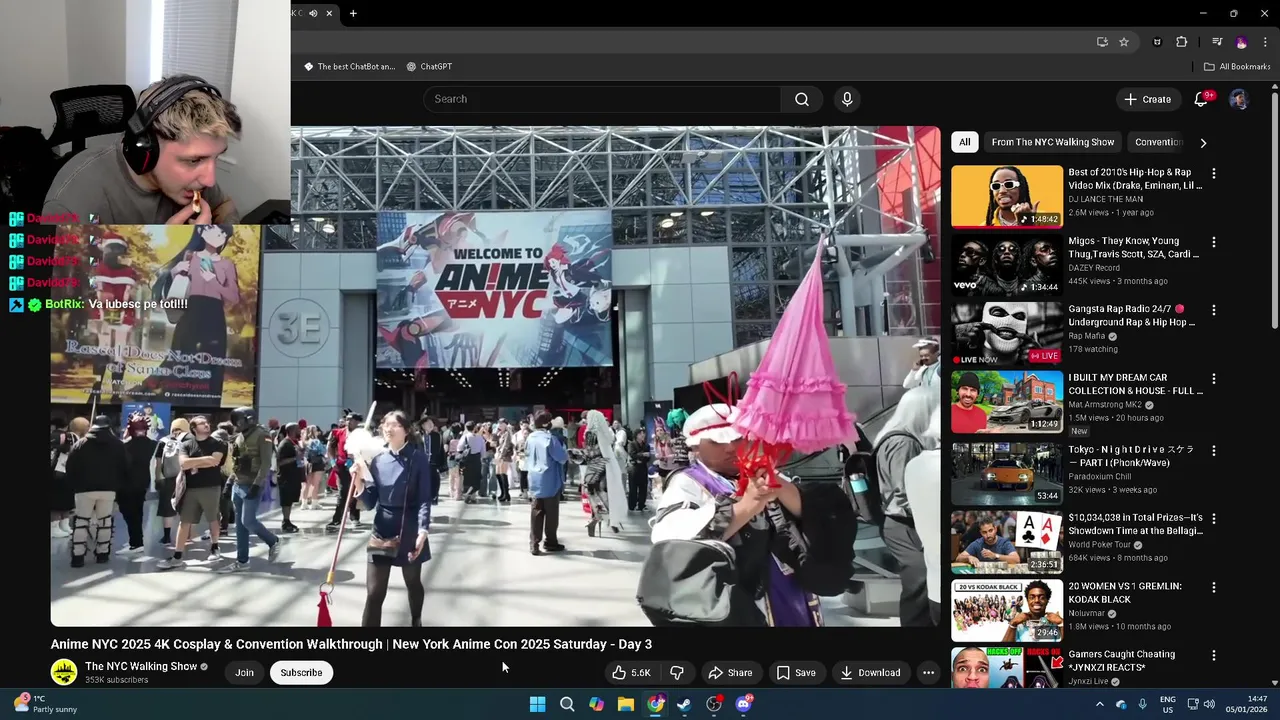Open Dream Car Collection thumbnail
This screenshot has height=720, width=1280.
1007,402
